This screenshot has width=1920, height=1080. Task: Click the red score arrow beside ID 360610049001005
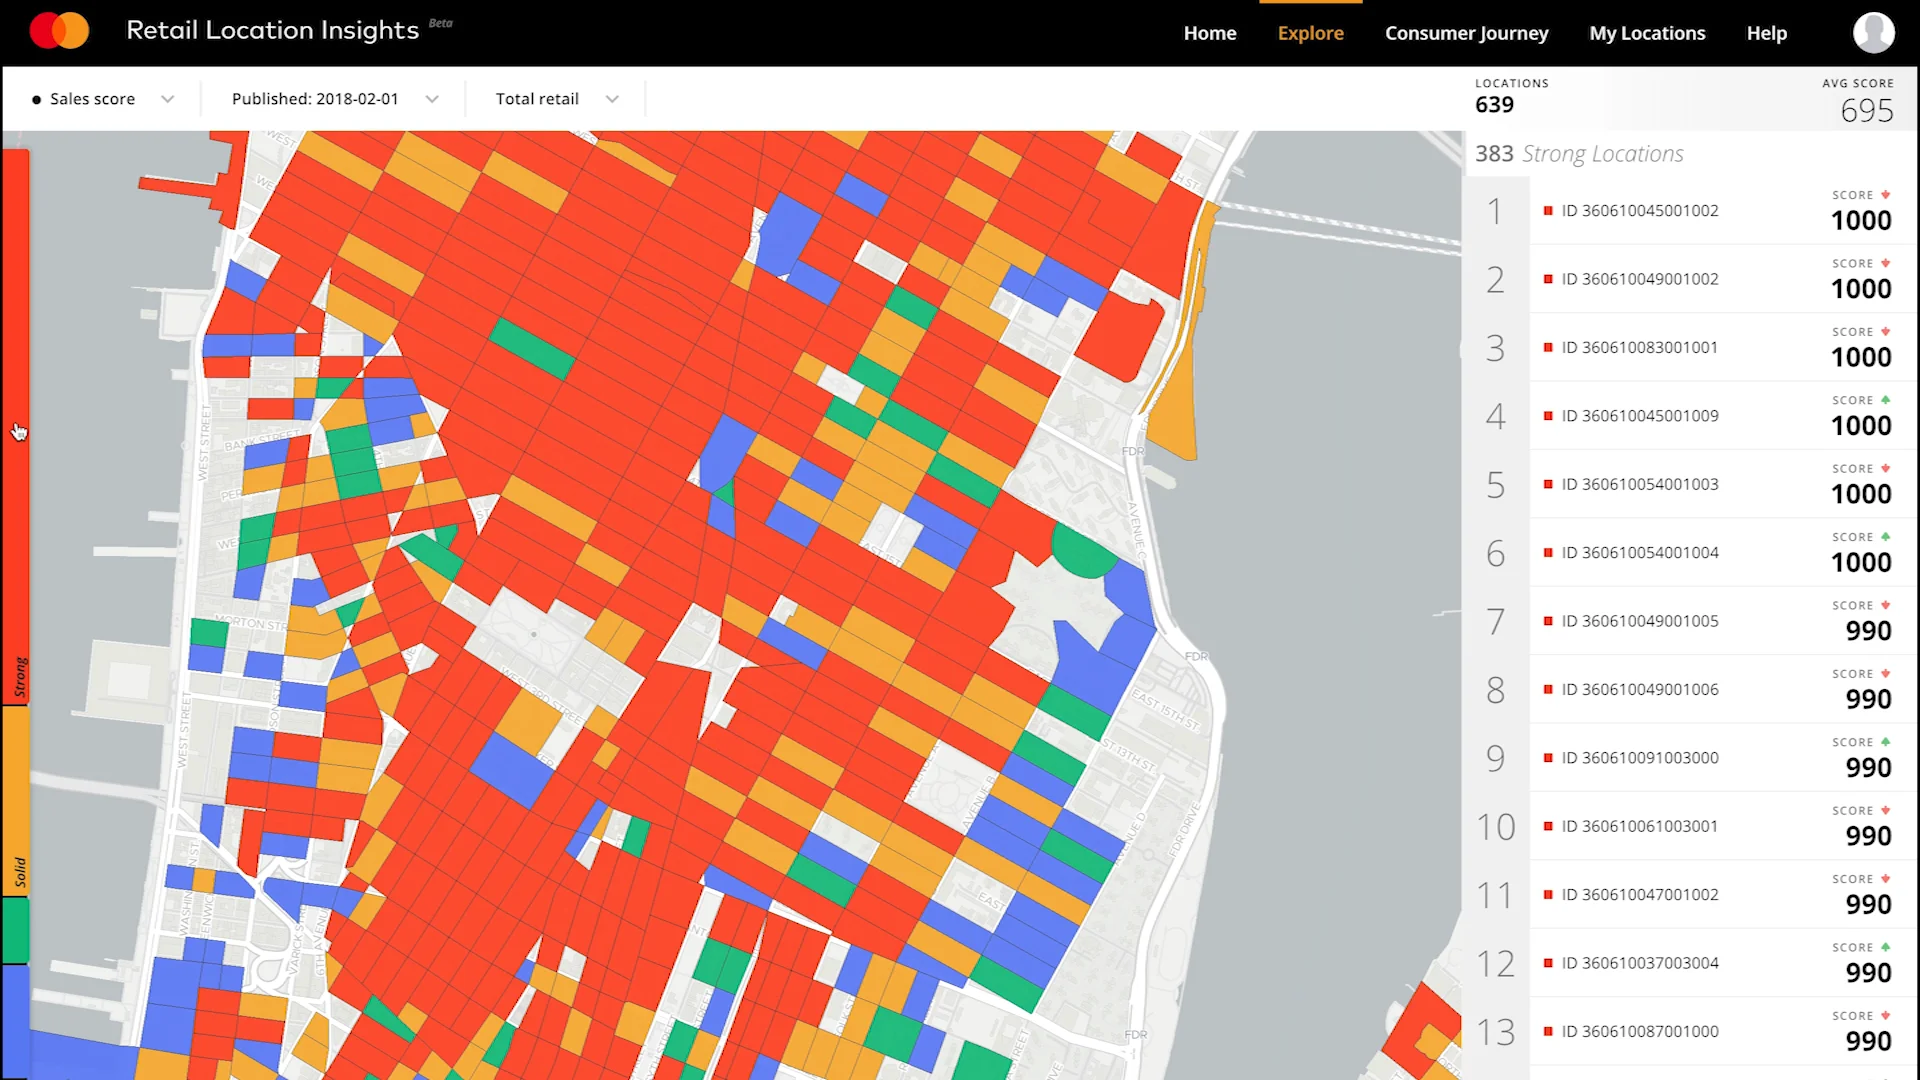click(x=1884, y=605)
